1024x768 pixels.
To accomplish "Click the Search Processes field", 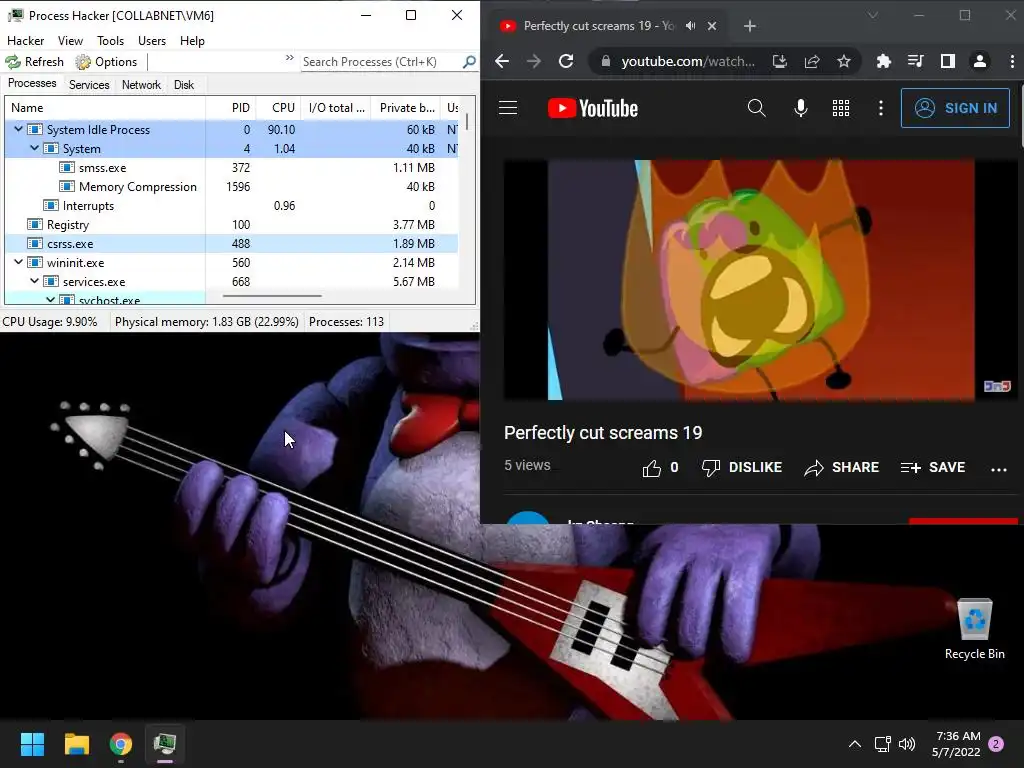I will pos(380,62).
